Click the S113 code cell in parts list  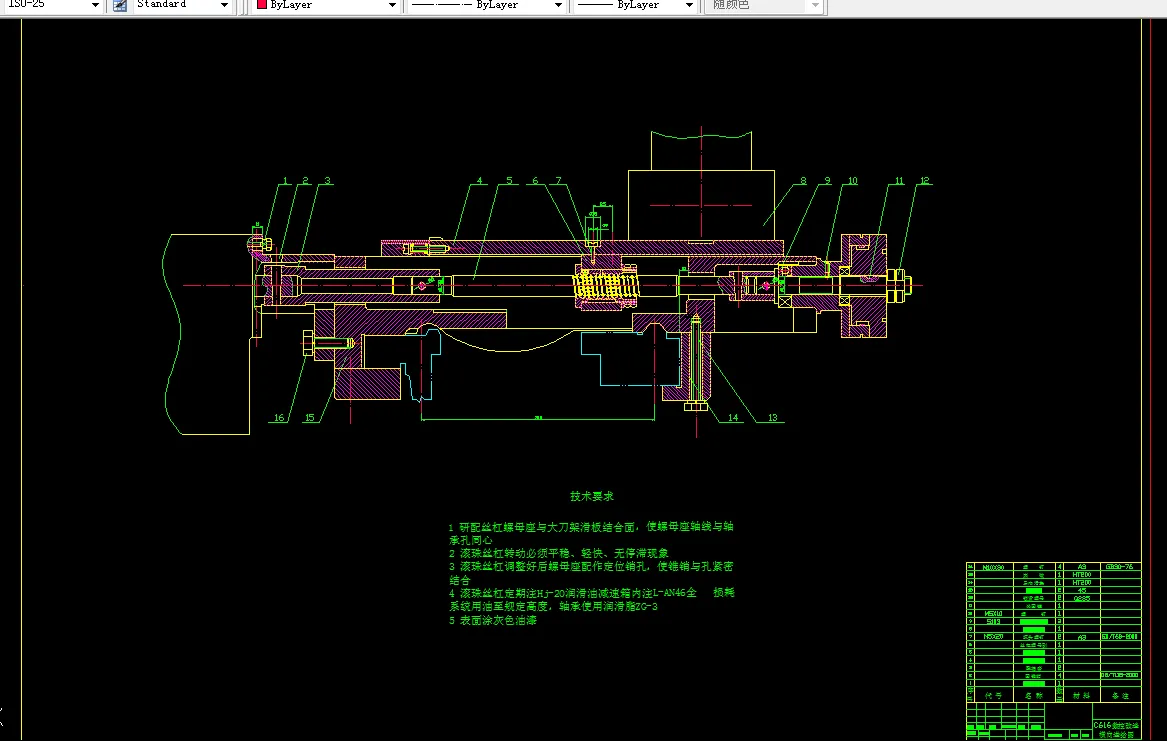(993, 621)
